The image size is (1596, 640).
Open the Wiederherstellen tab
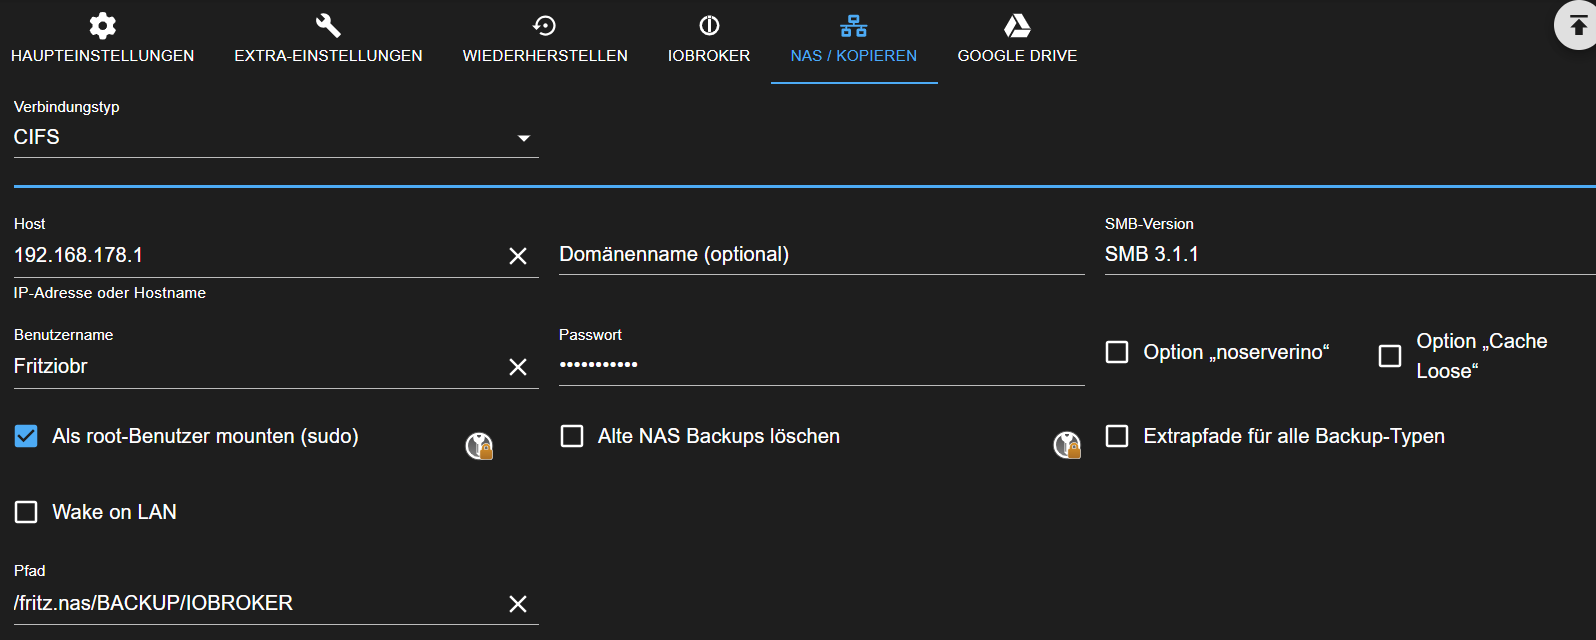tap(545, 41)
